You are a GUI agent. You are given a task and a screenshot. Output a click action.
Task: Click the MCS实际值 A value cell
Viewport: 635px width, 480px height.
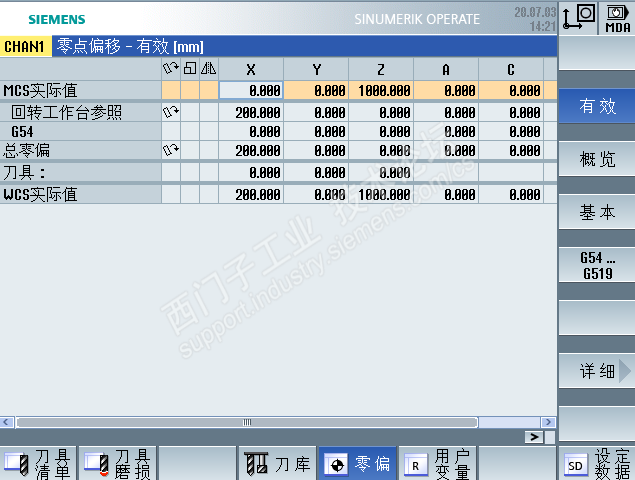446,90
